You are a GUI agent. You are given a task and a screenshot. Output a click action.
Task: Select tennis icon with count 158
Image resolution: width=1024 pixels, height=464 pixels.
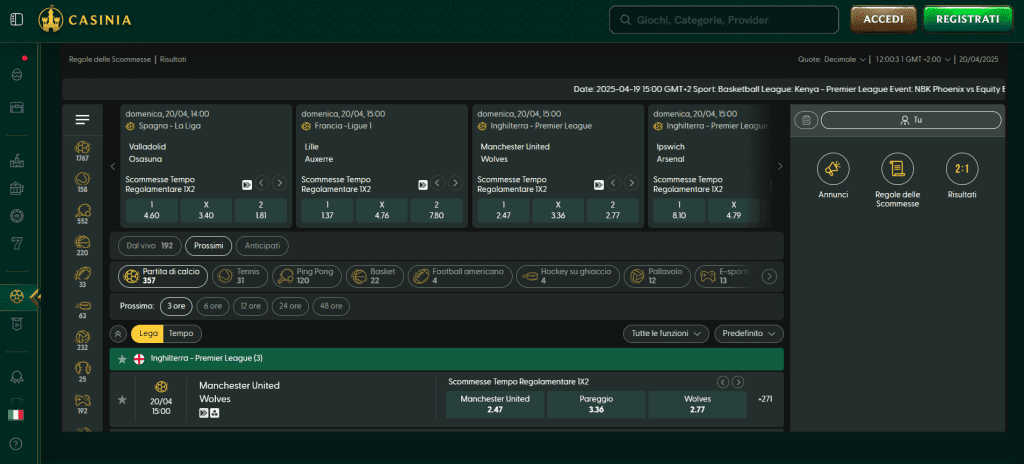83,182
